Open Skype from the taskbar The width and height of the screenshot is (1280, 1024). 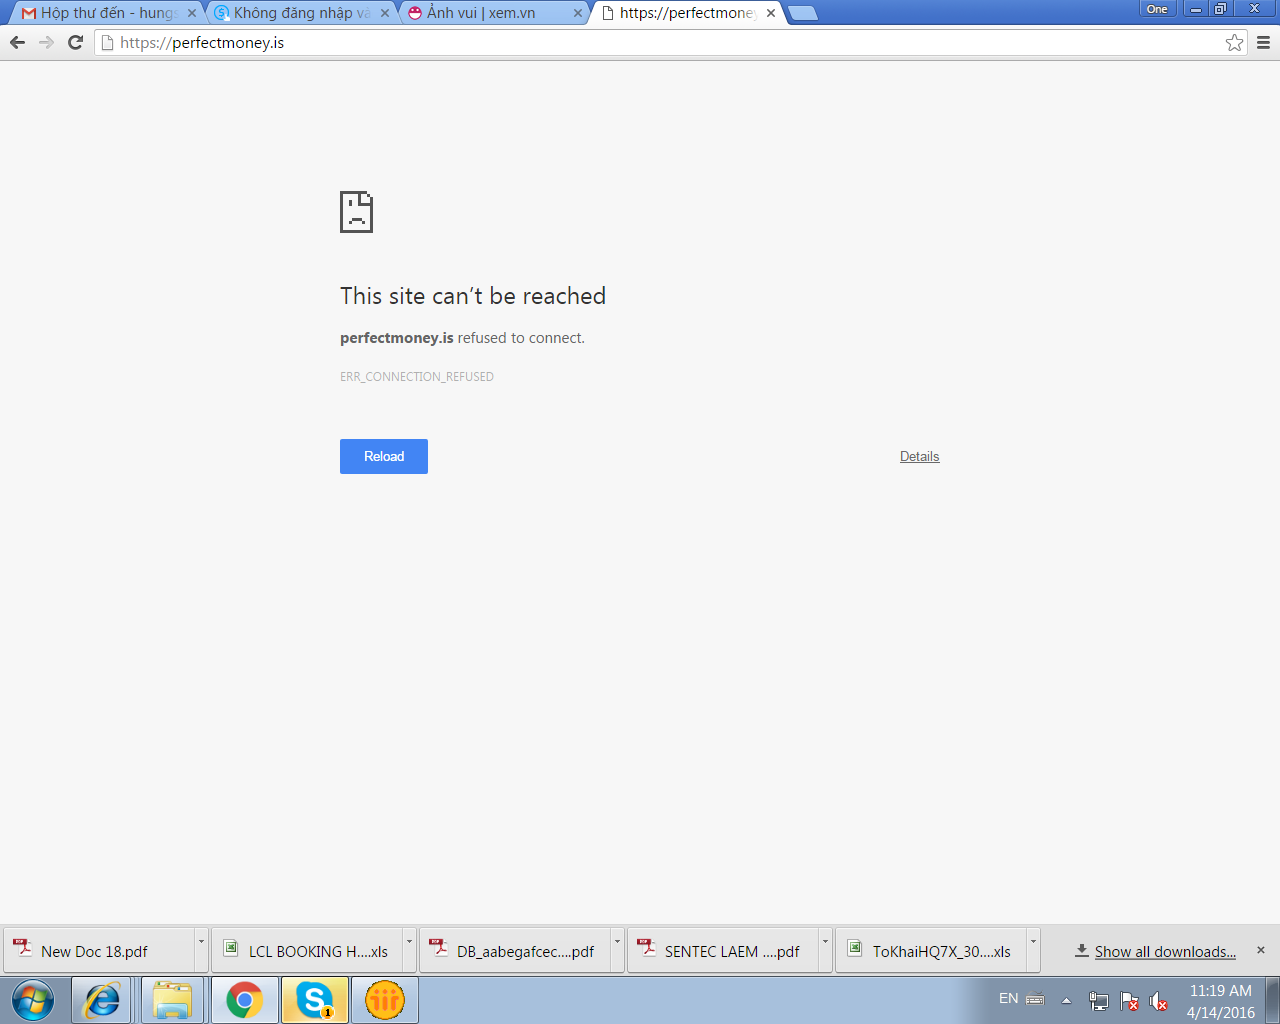315,1000
